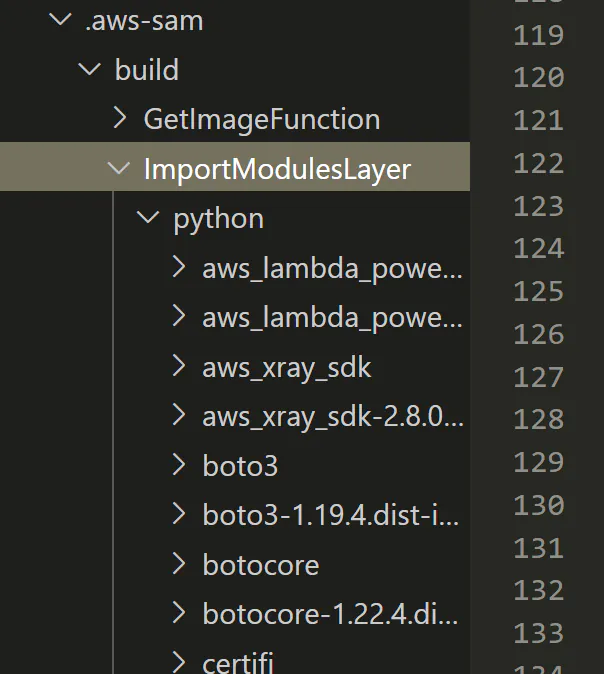Collapse the .aws-sam folder chevron

(x=60, y=19)
